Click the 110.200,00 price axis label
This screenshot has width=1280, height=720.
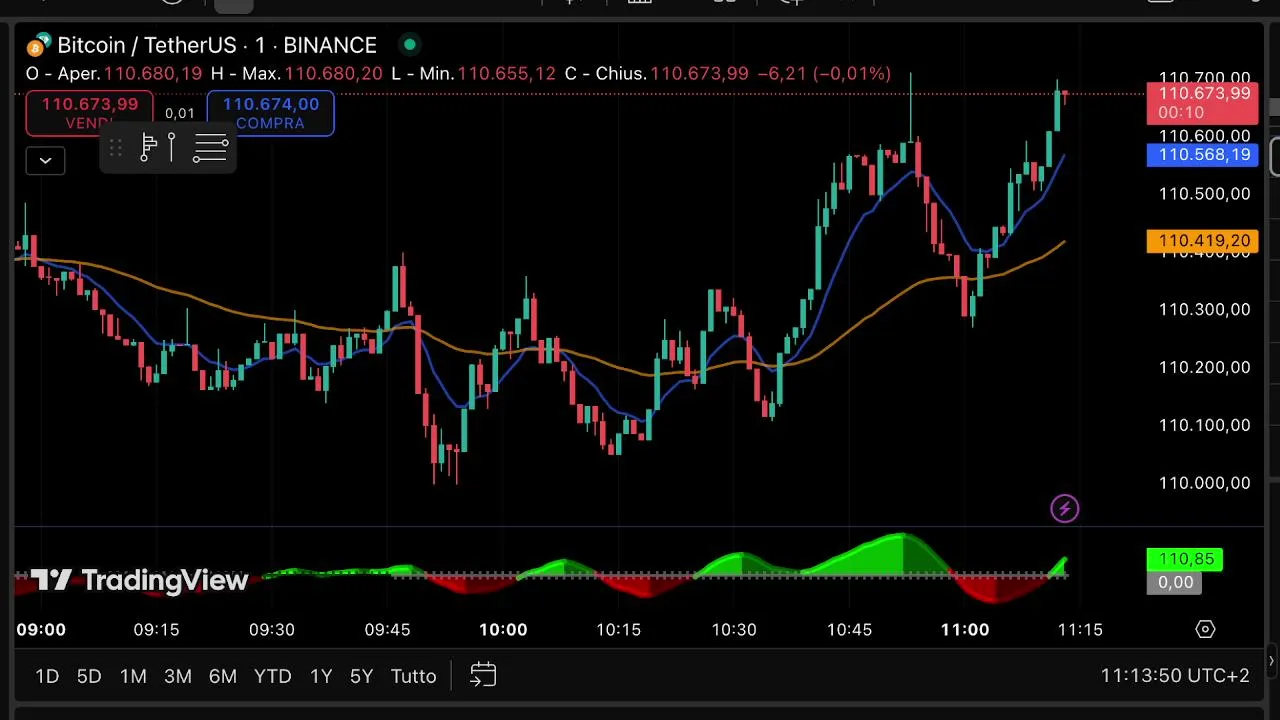pos(1204,368)
